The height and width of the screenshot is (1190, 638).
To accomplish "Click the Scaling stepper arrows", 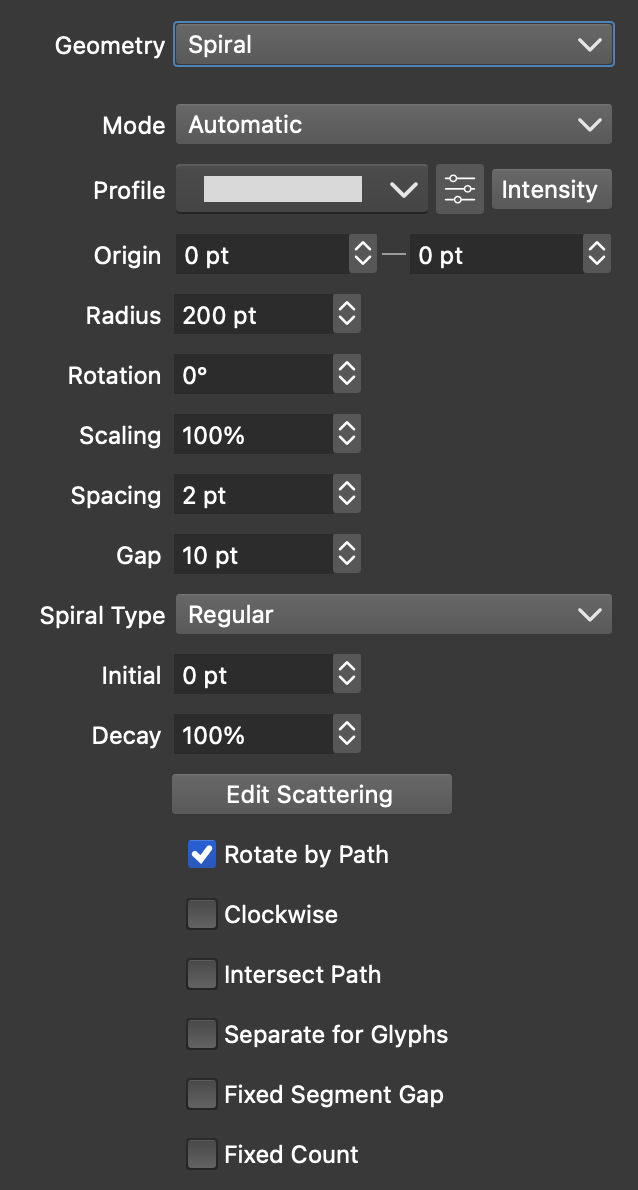I will point(347,435).
